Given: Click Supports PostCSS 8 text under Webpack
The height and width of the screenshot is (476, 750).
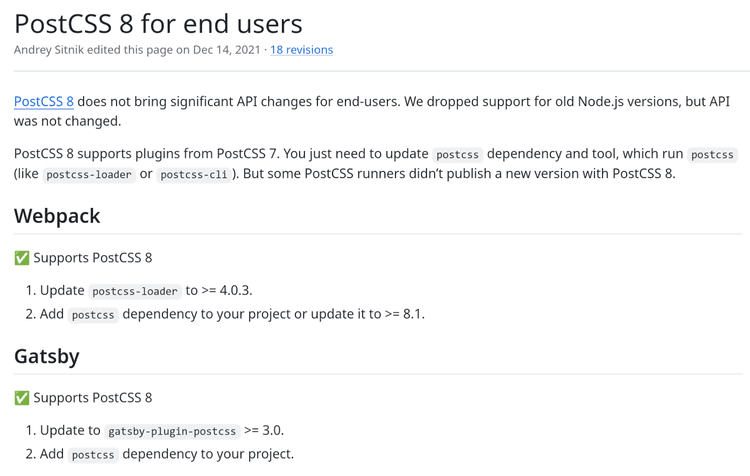Looking at the screenshot, I should (x=93, y=258).
